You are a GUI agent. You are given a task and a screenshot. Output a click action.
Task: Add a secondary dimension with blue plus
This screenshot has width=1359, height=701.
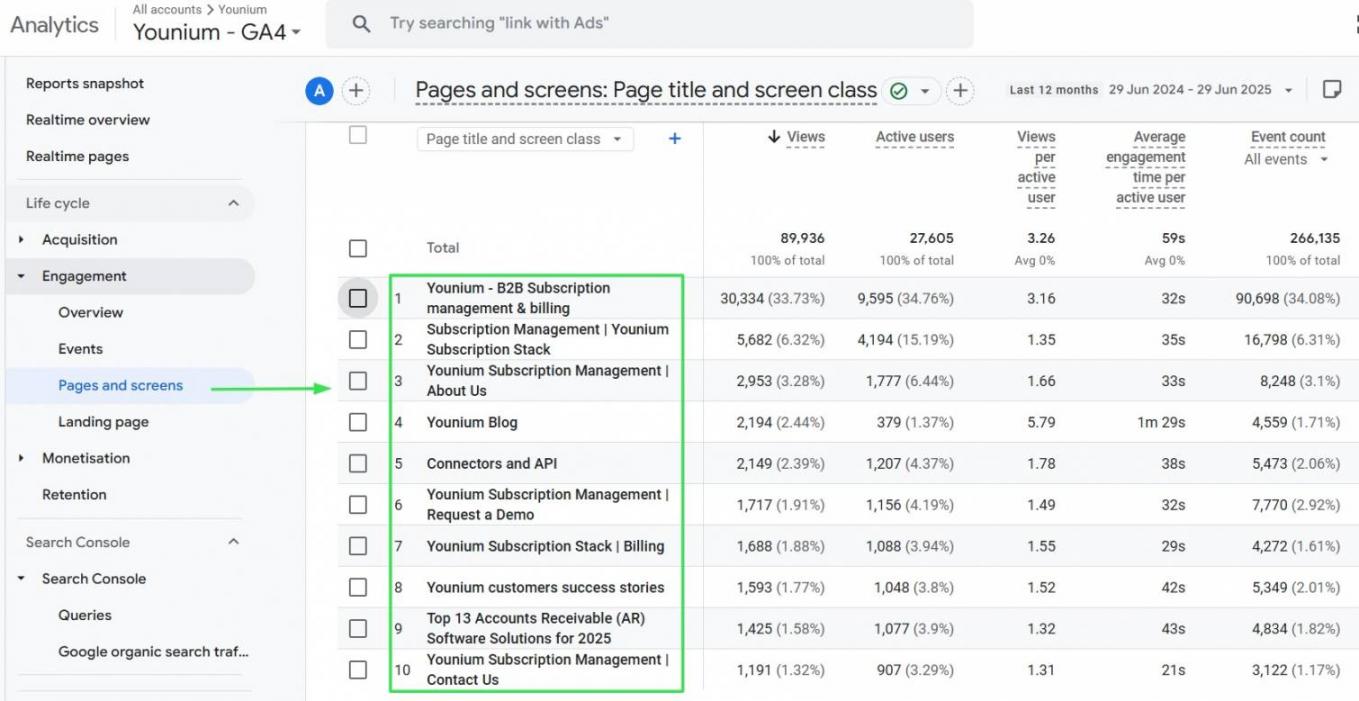click(x=674, y=139)
